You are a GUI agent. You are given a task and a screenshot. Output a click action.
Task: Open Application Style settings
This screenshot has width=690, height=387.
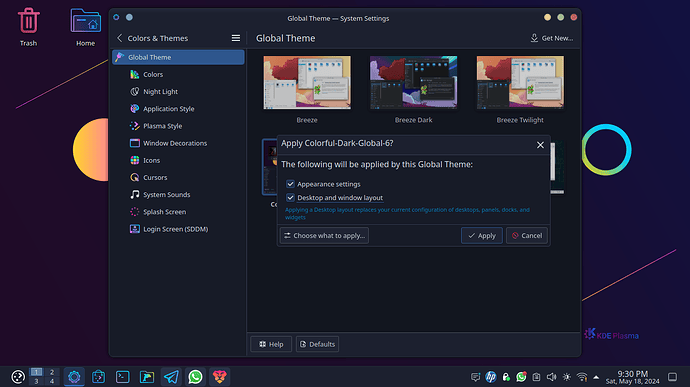[x=178, y=109]
